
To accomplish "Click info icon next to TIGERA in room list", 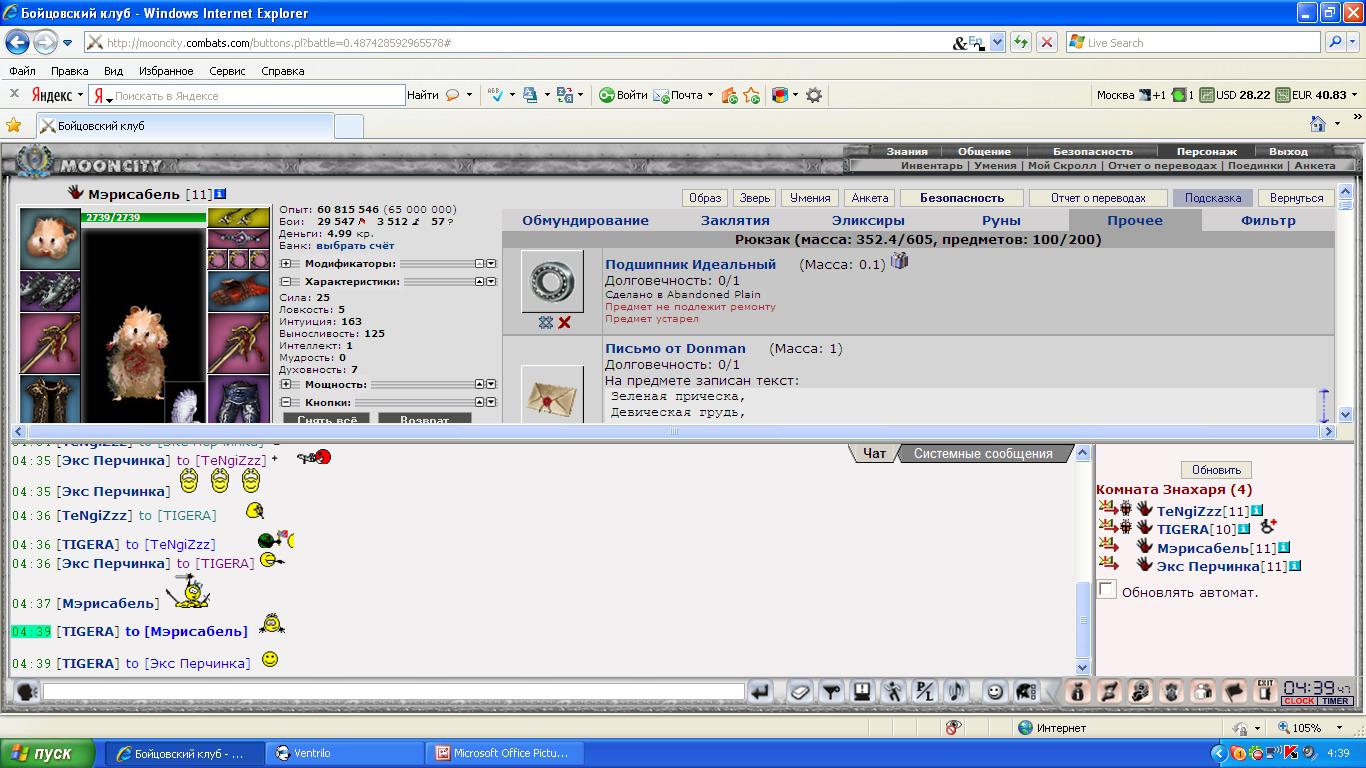I will pos(1244,529).
